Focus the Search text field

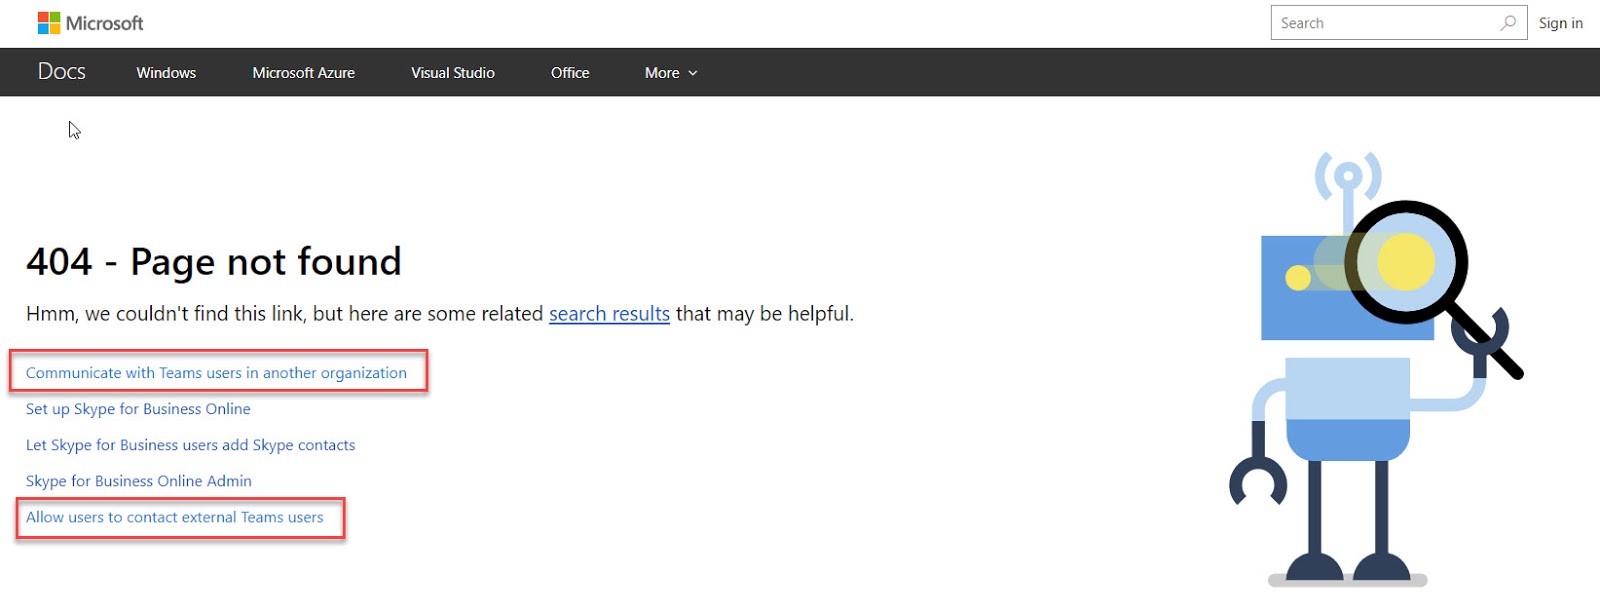1385,23
